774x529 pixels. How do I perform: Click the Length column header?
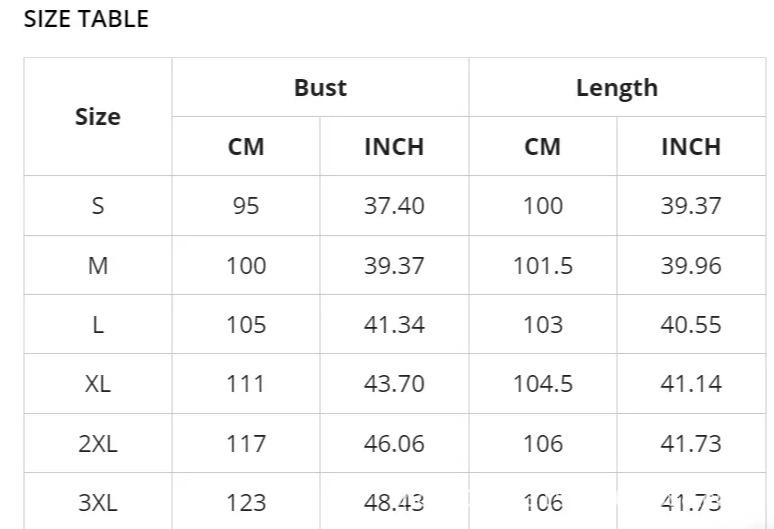[617, 88]
